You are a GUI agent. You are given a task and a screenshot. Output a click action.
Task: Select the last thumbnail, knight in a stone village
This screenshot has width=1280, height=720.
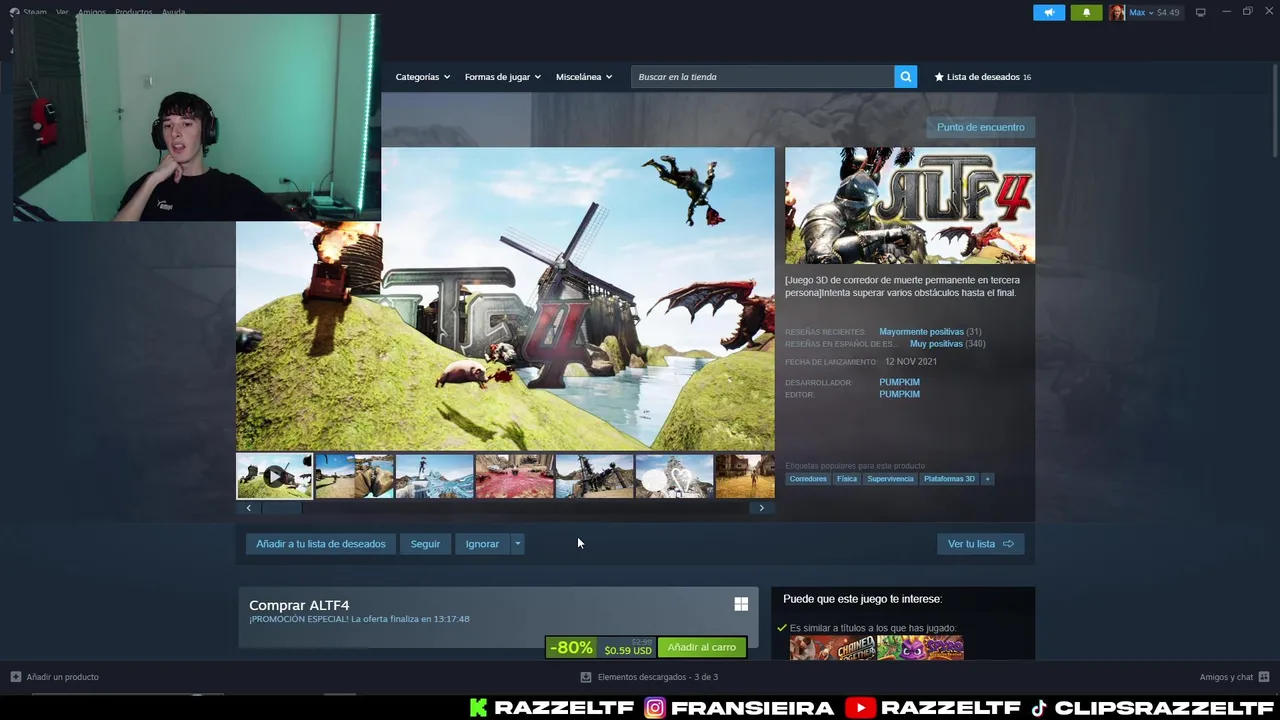pyautogui.click(x=745, y=476)
